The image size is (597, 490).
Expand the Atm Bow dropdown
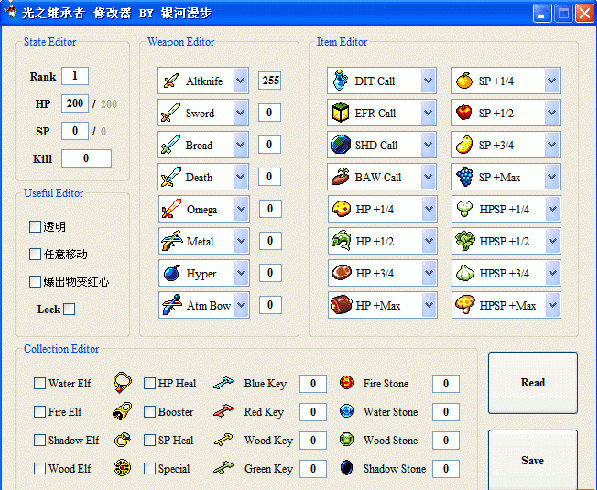(x=241, y=305)
